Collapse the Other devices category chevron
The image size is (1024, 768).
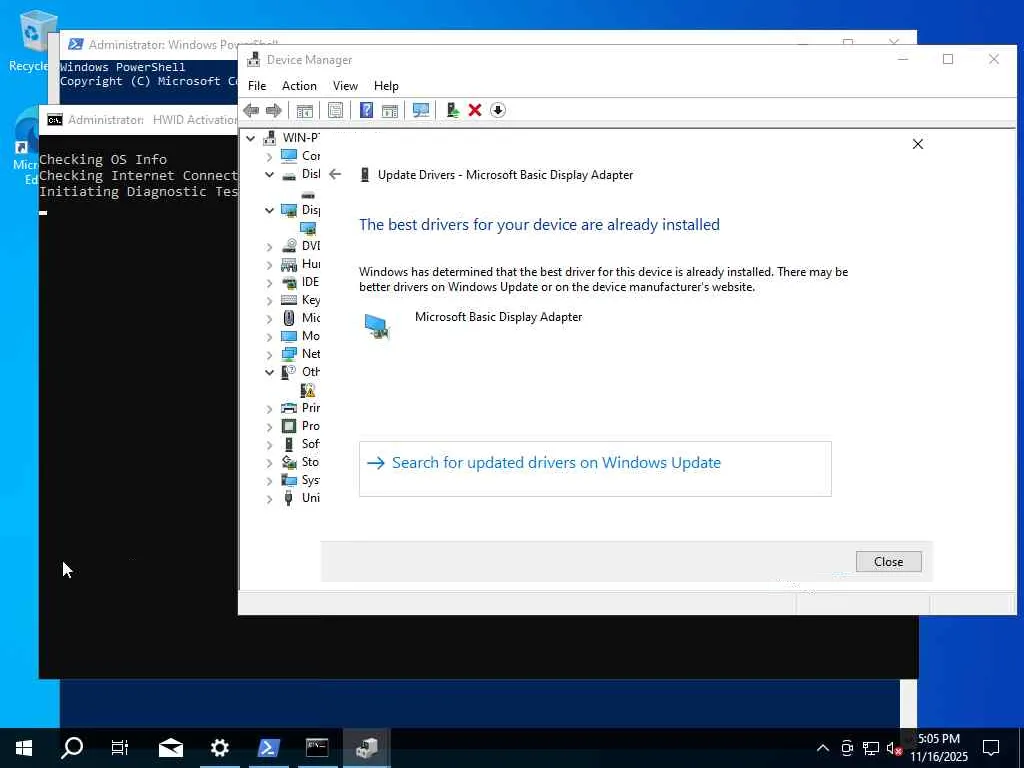click(x=269, y=372)
